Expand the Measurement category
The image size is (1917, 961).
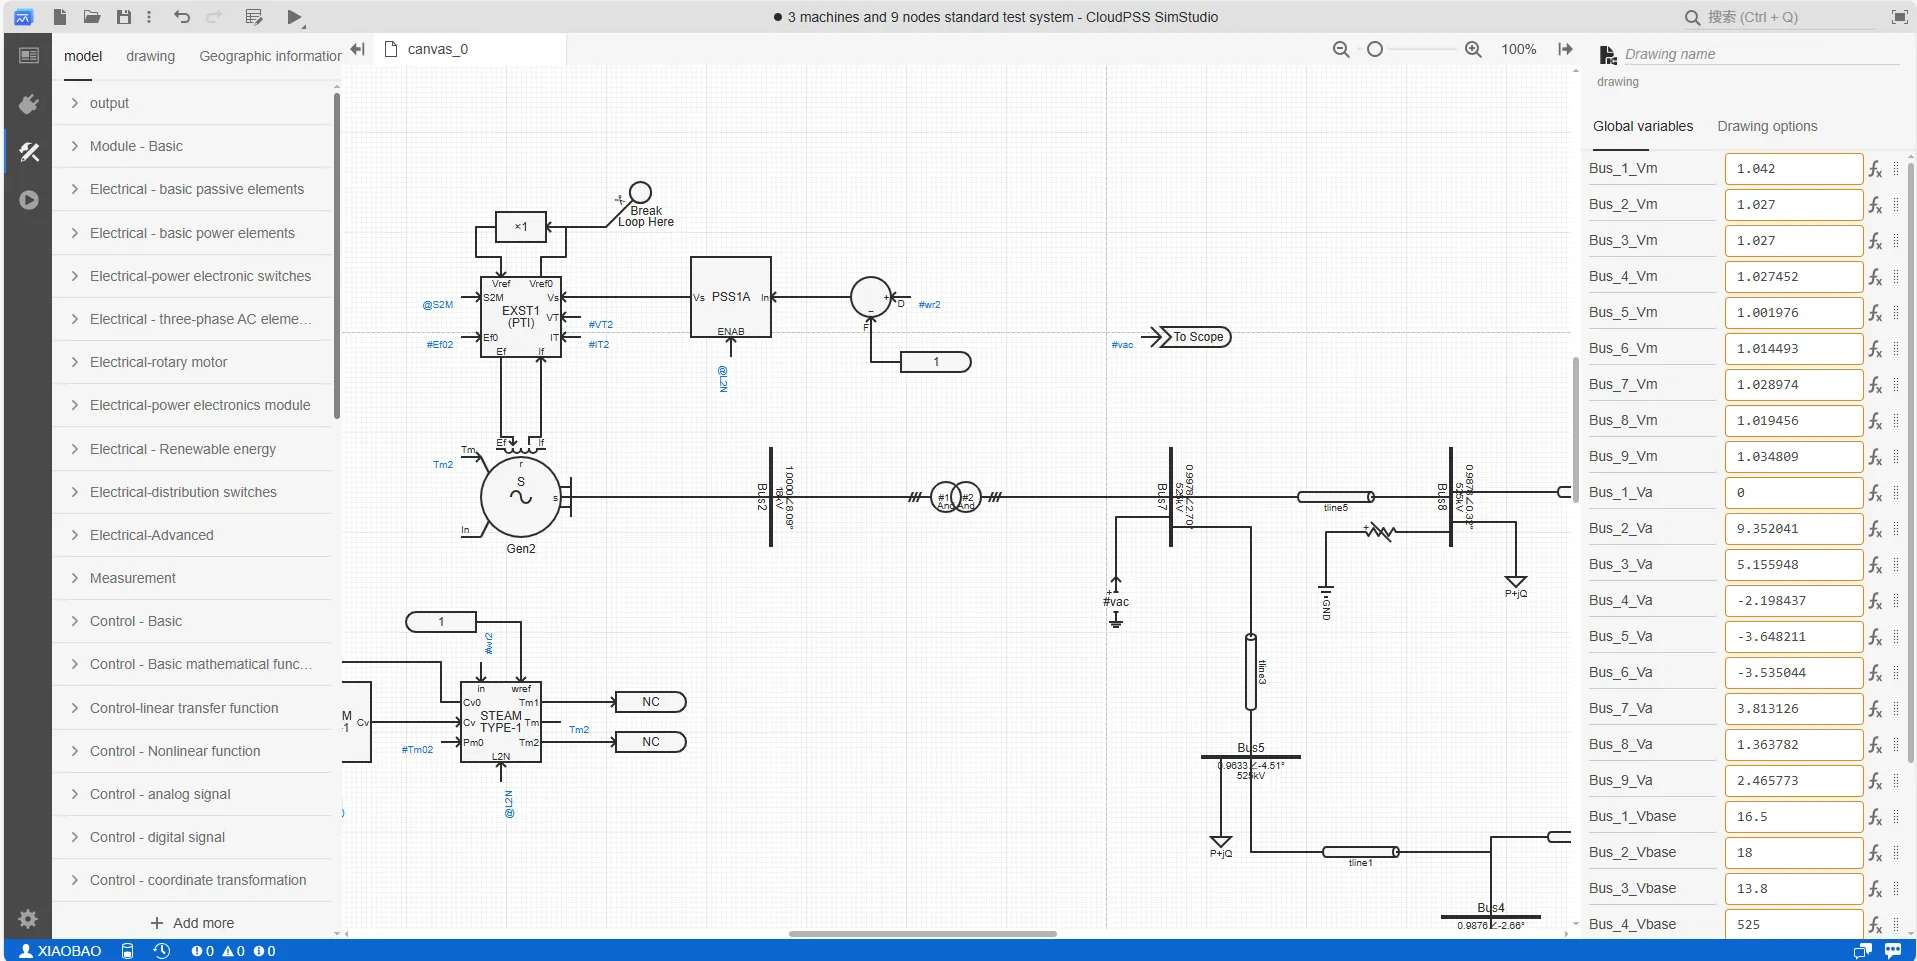tap(132, 578)
